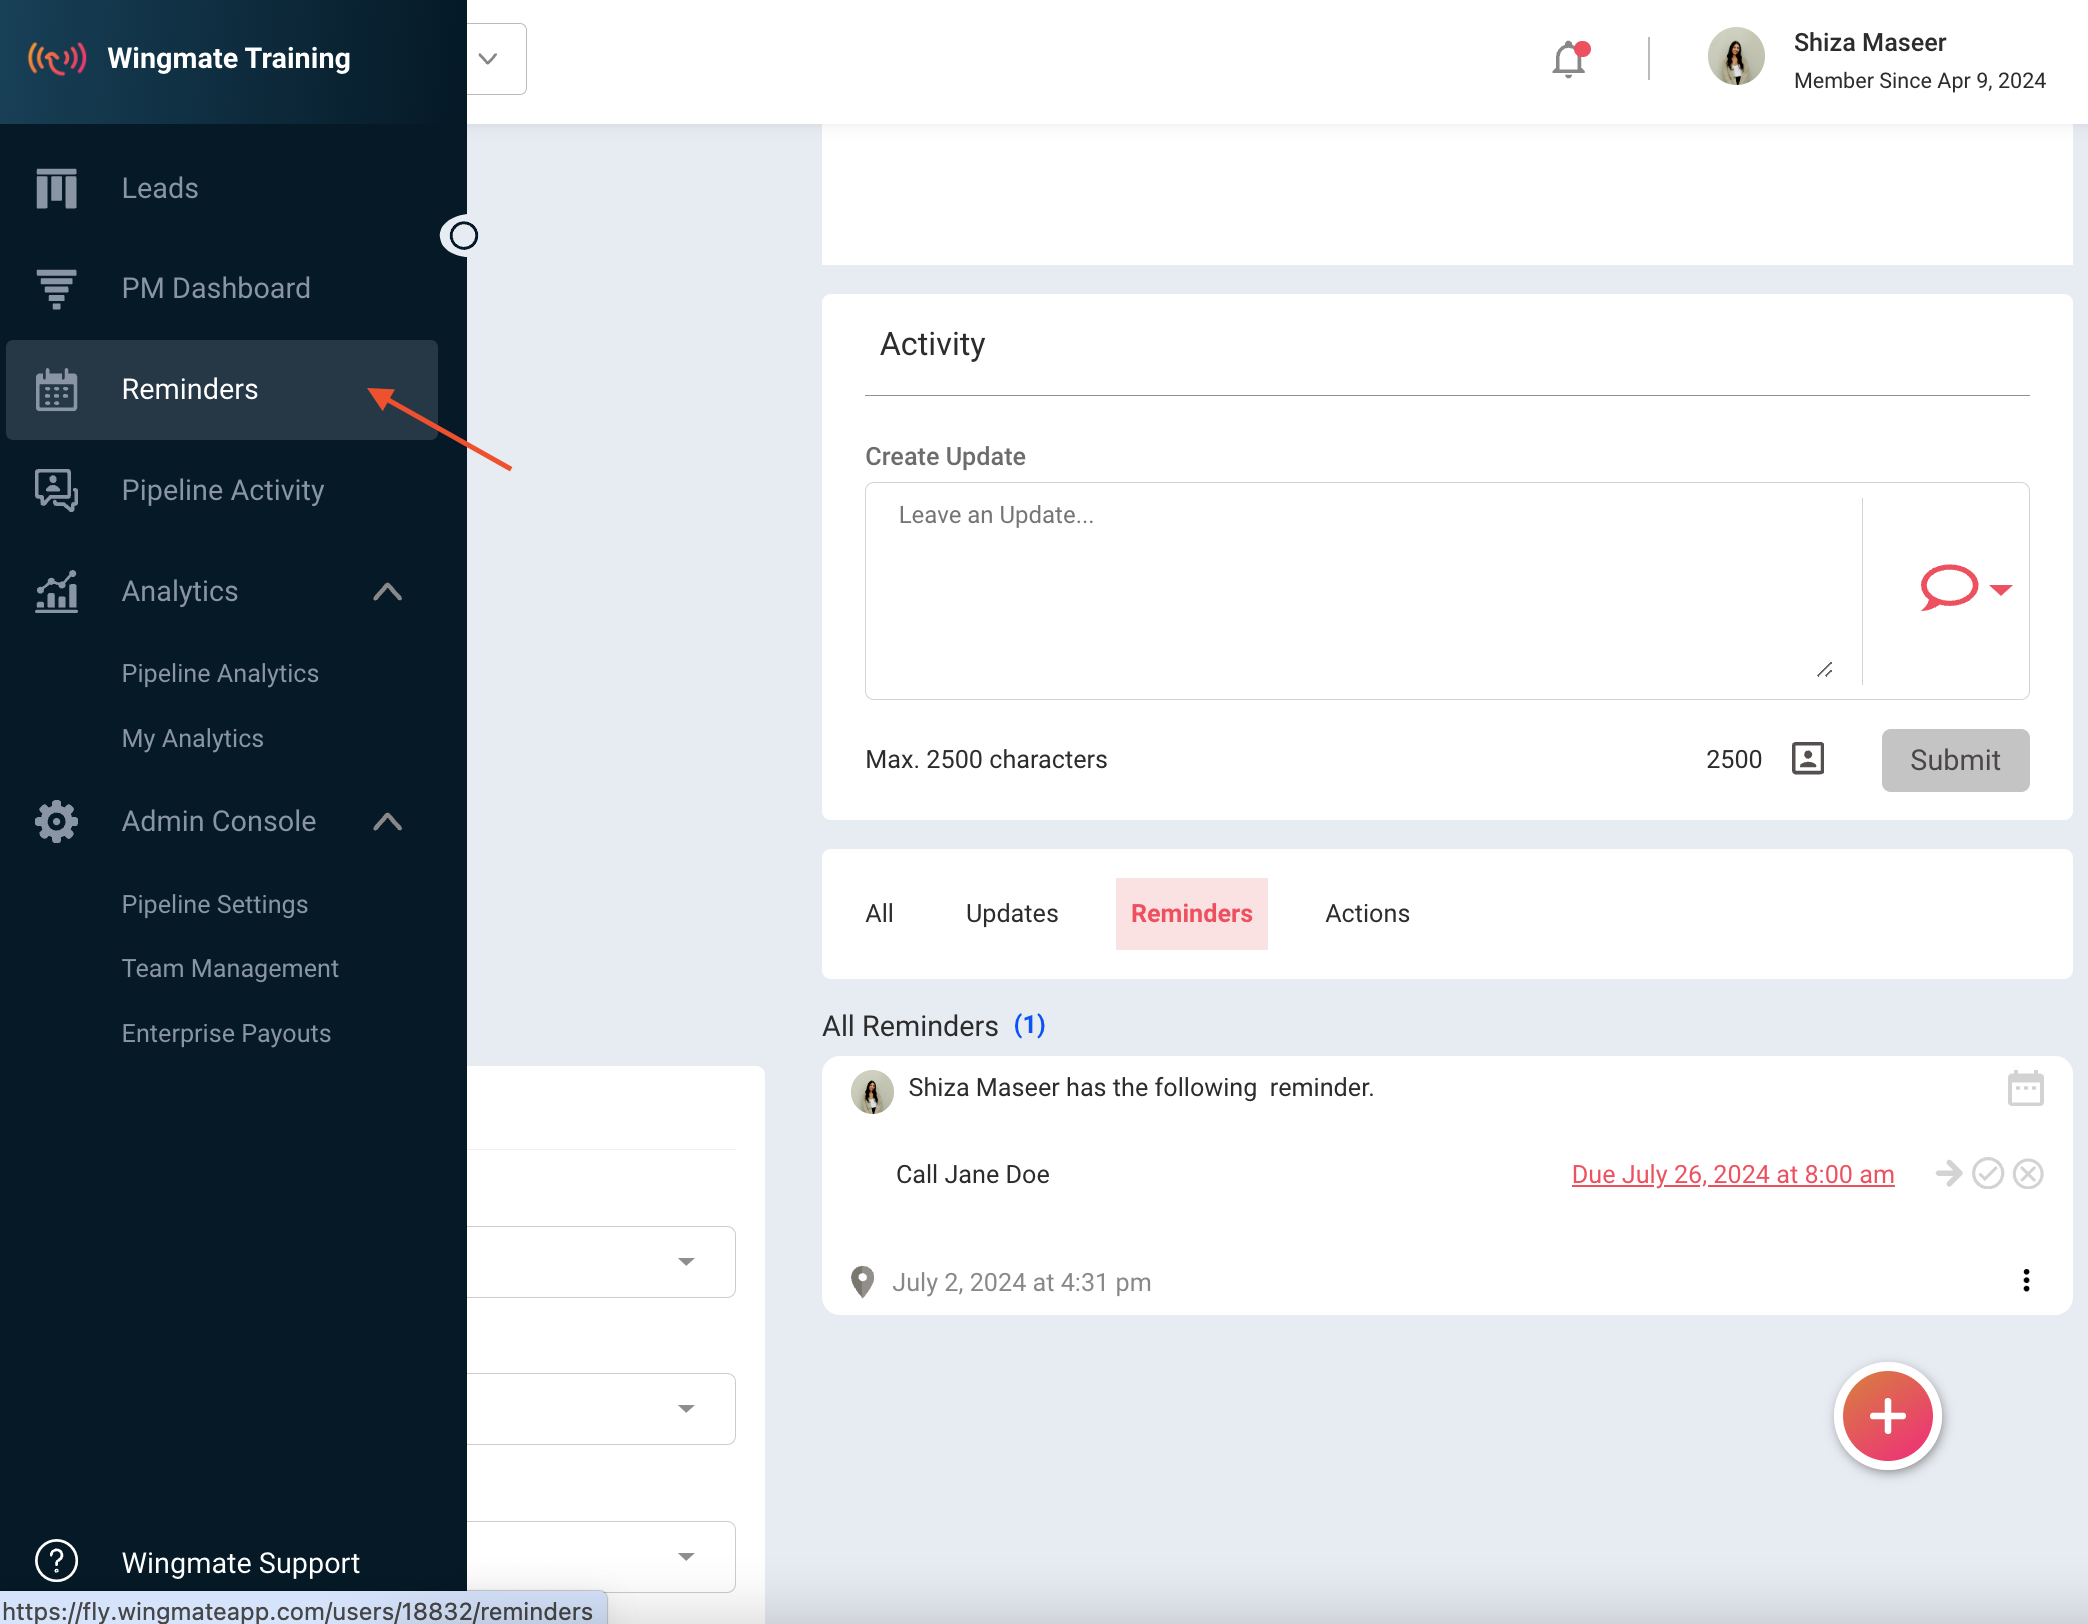
Task: Click the reminder author avatar
Action: (x=872, y=1092)
